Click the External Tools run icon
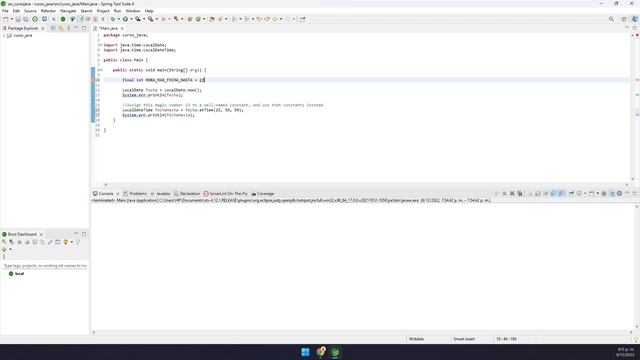The height and width of the screenshot is (360, 640). coord(151,19)
